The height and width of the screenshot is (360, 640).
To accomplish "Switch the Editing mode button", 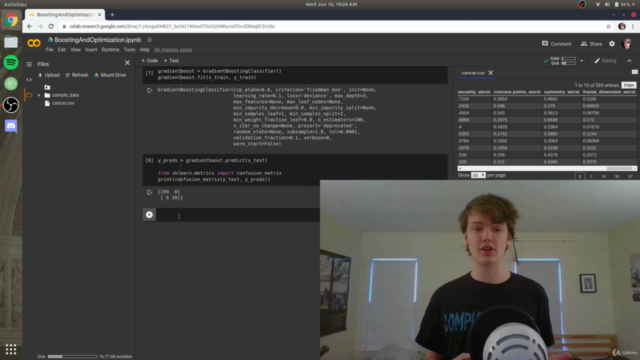I will pyautogui.click(x=605, y=61).
